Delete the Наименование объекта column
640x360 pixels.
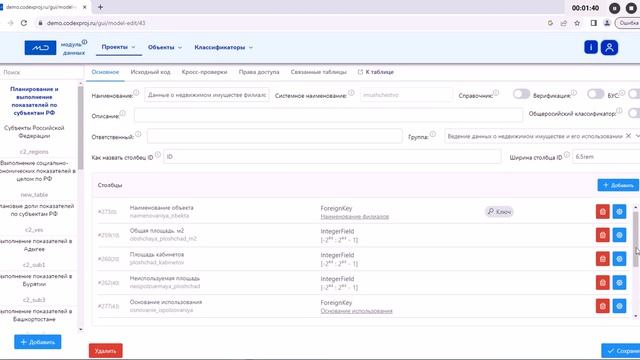click(x=602, y=211)
